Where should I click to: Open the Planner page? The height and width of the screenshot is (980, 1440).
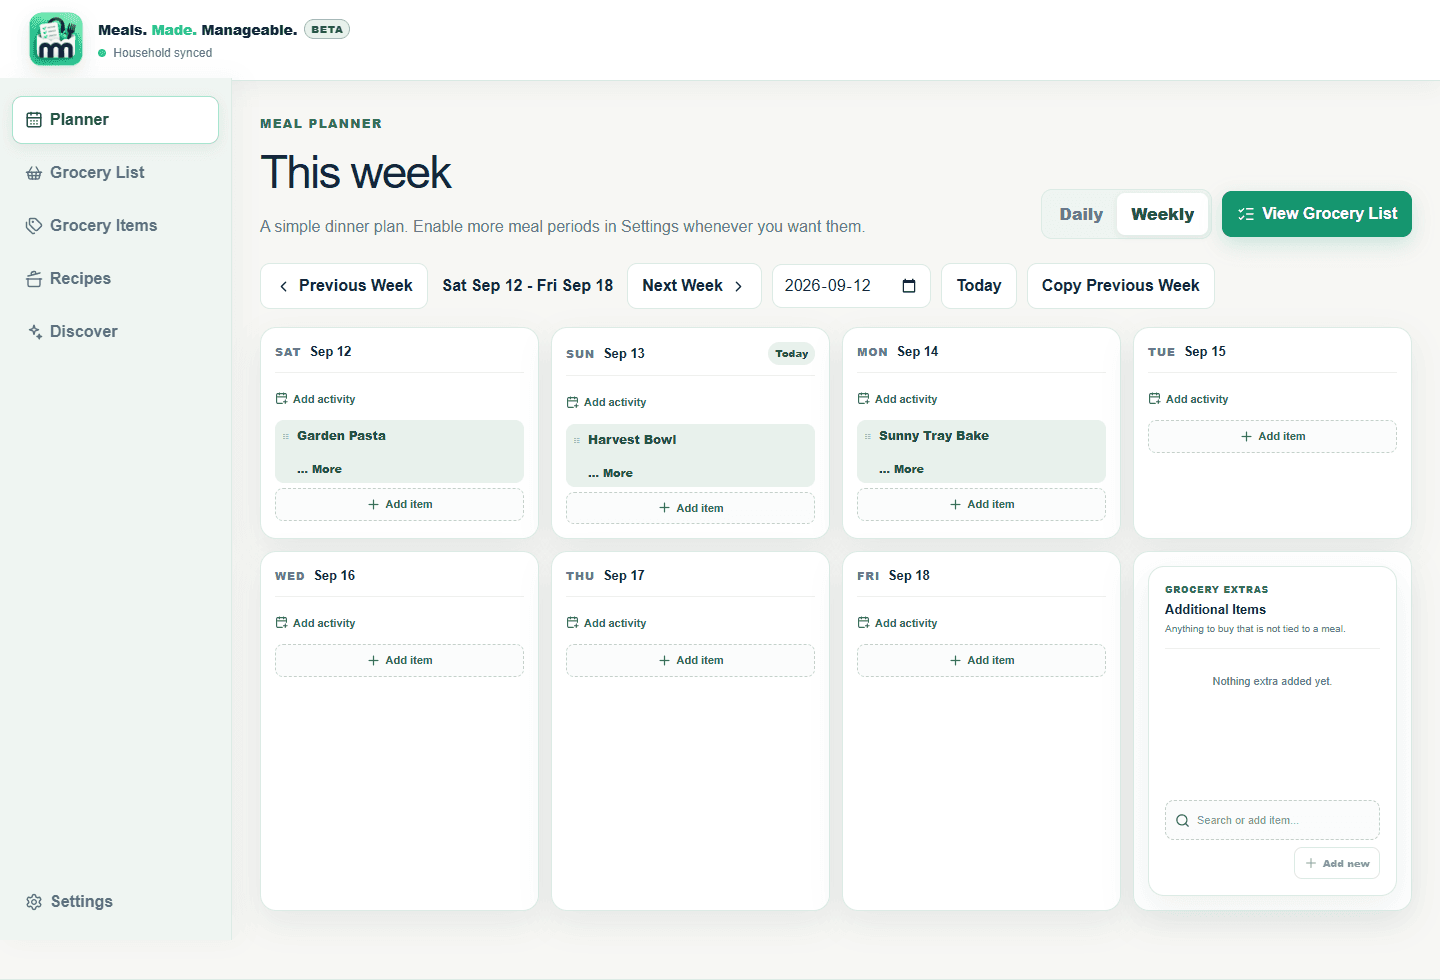click(x=115, y=120)
